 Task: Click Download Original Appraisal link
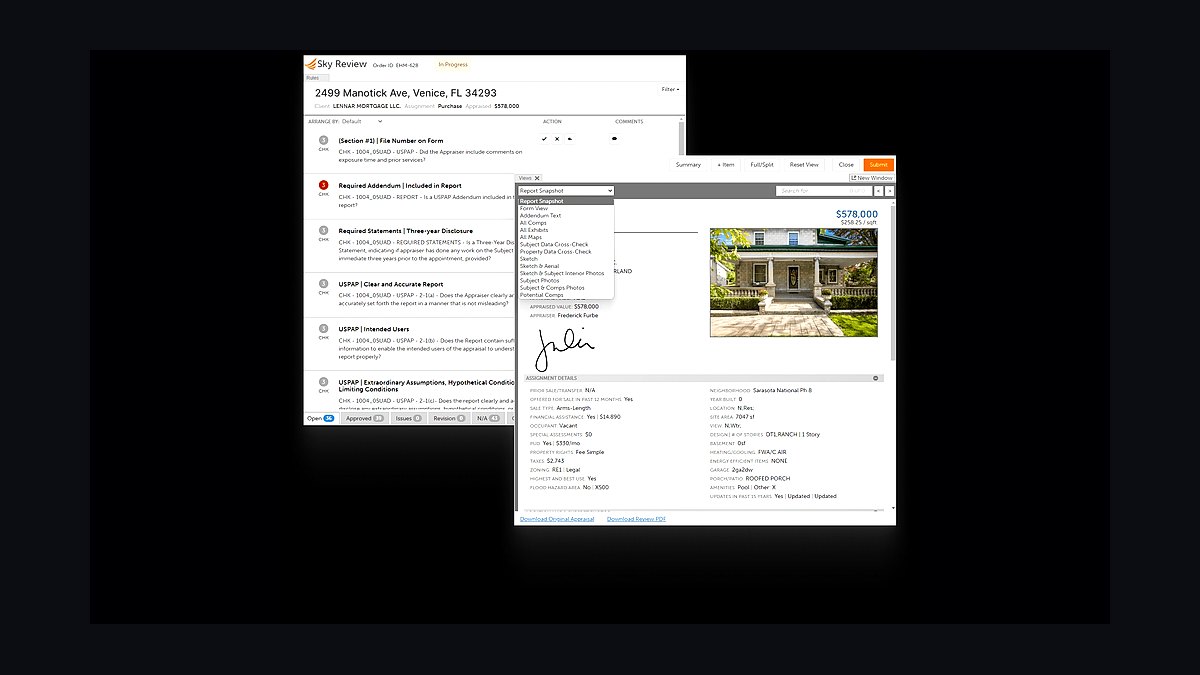coord(557,519)
